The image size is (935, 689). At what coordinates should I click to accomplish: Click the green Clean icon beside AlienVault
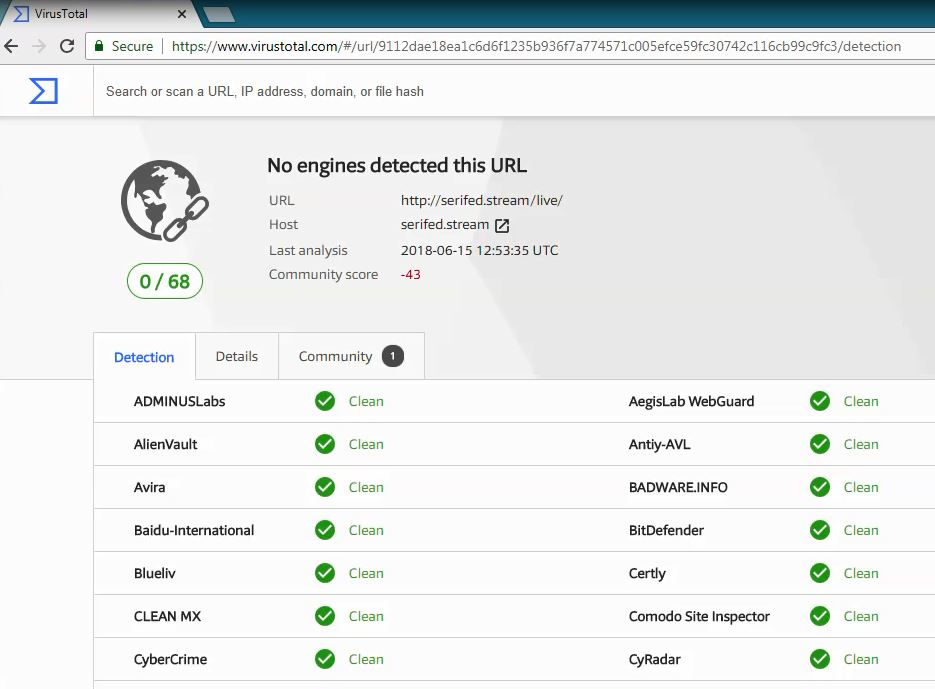(325, 444)
